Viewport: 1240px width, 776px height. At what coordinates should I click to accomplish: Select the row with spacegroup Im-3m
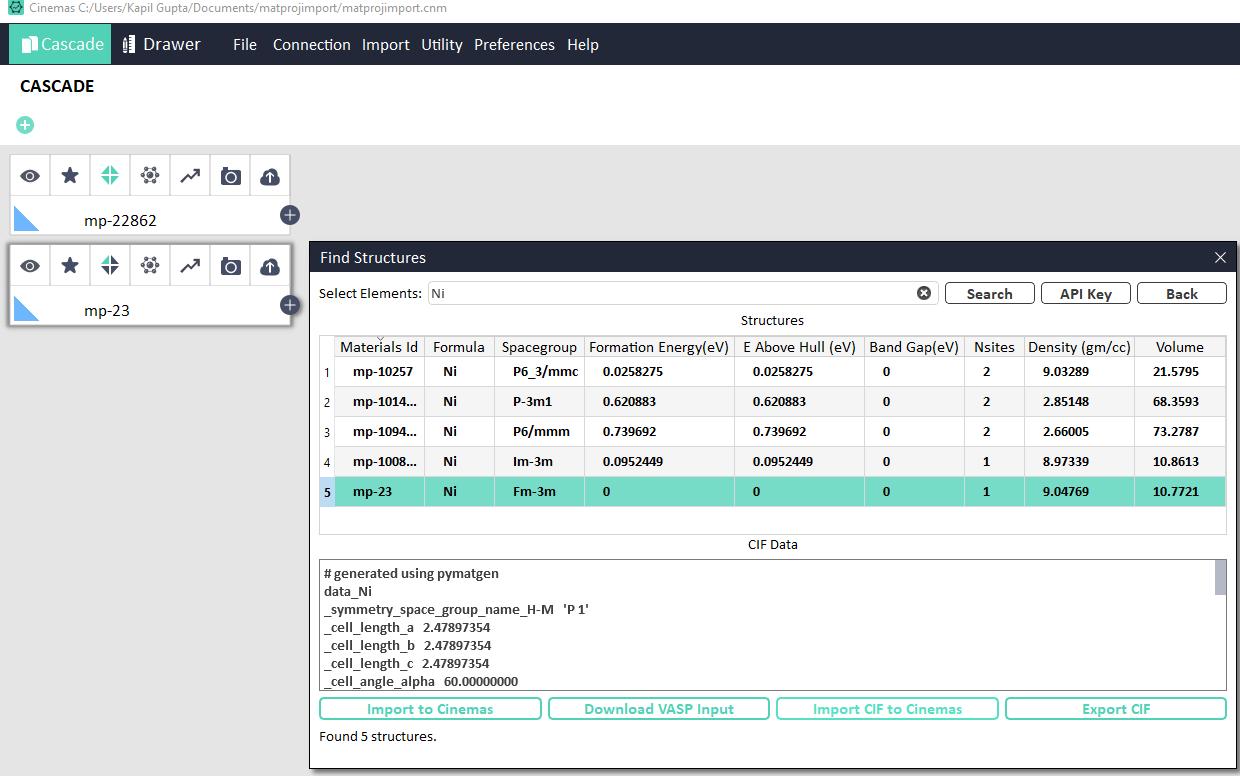point(773,461)
